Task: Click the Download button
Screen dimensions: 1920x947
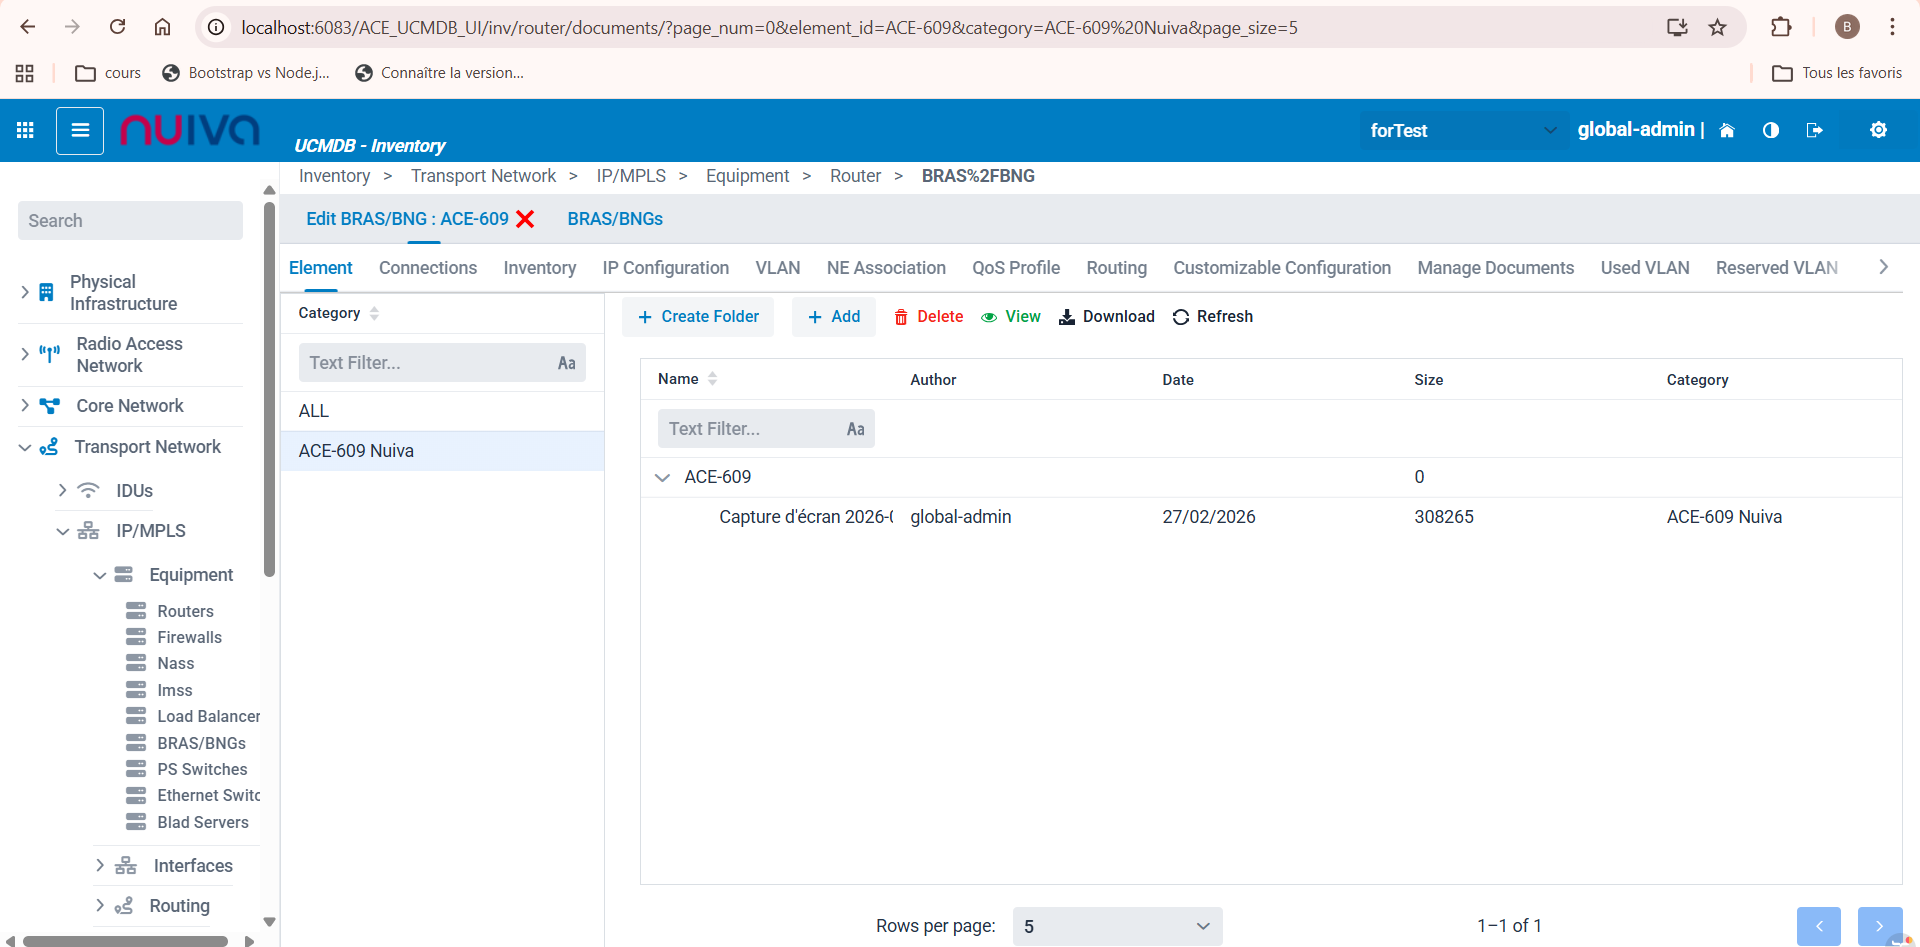Action: click(1106, 317)
